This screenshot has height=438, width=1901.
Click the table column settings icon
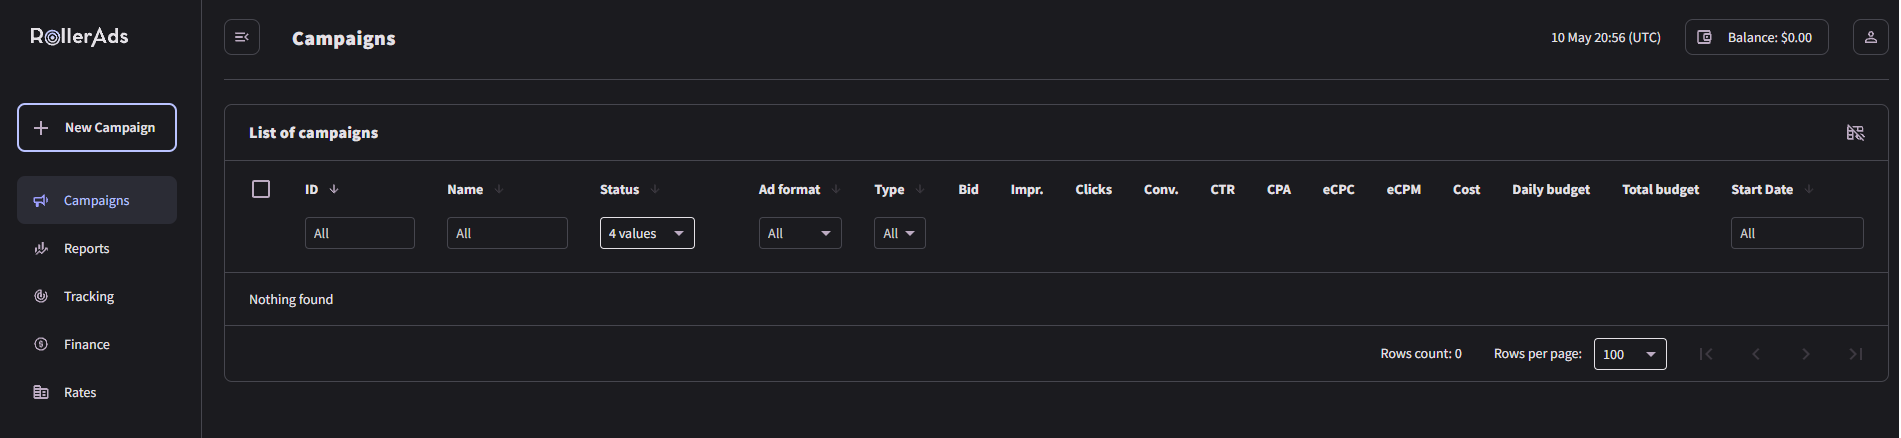(1855, 133)
